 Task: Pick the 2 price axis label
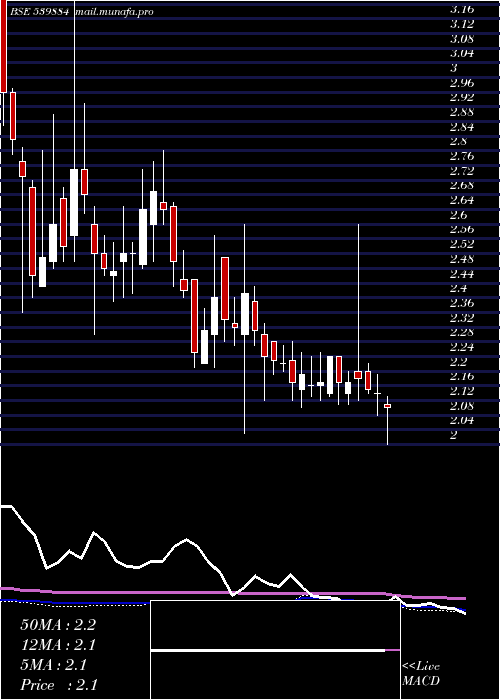click(x=454, y=435)
